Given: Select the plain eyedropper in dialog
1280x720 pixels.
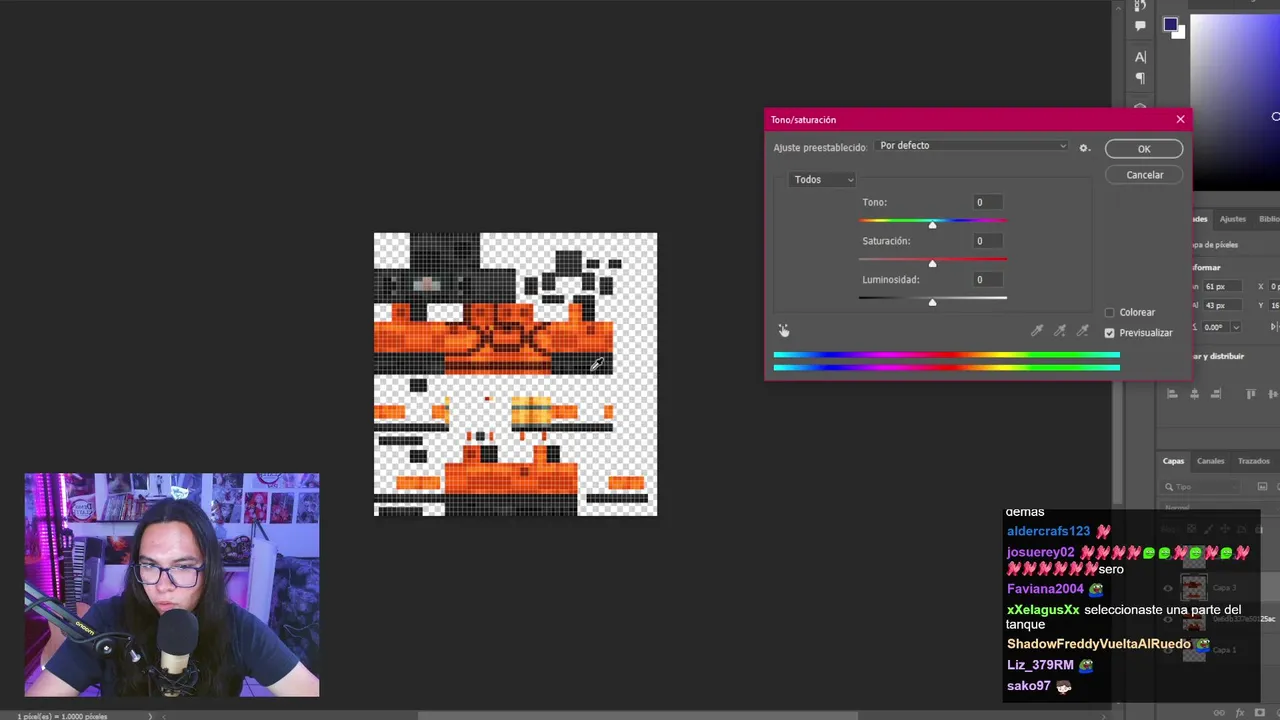Looking at the screenshot, I should [x=1038, y=330].
